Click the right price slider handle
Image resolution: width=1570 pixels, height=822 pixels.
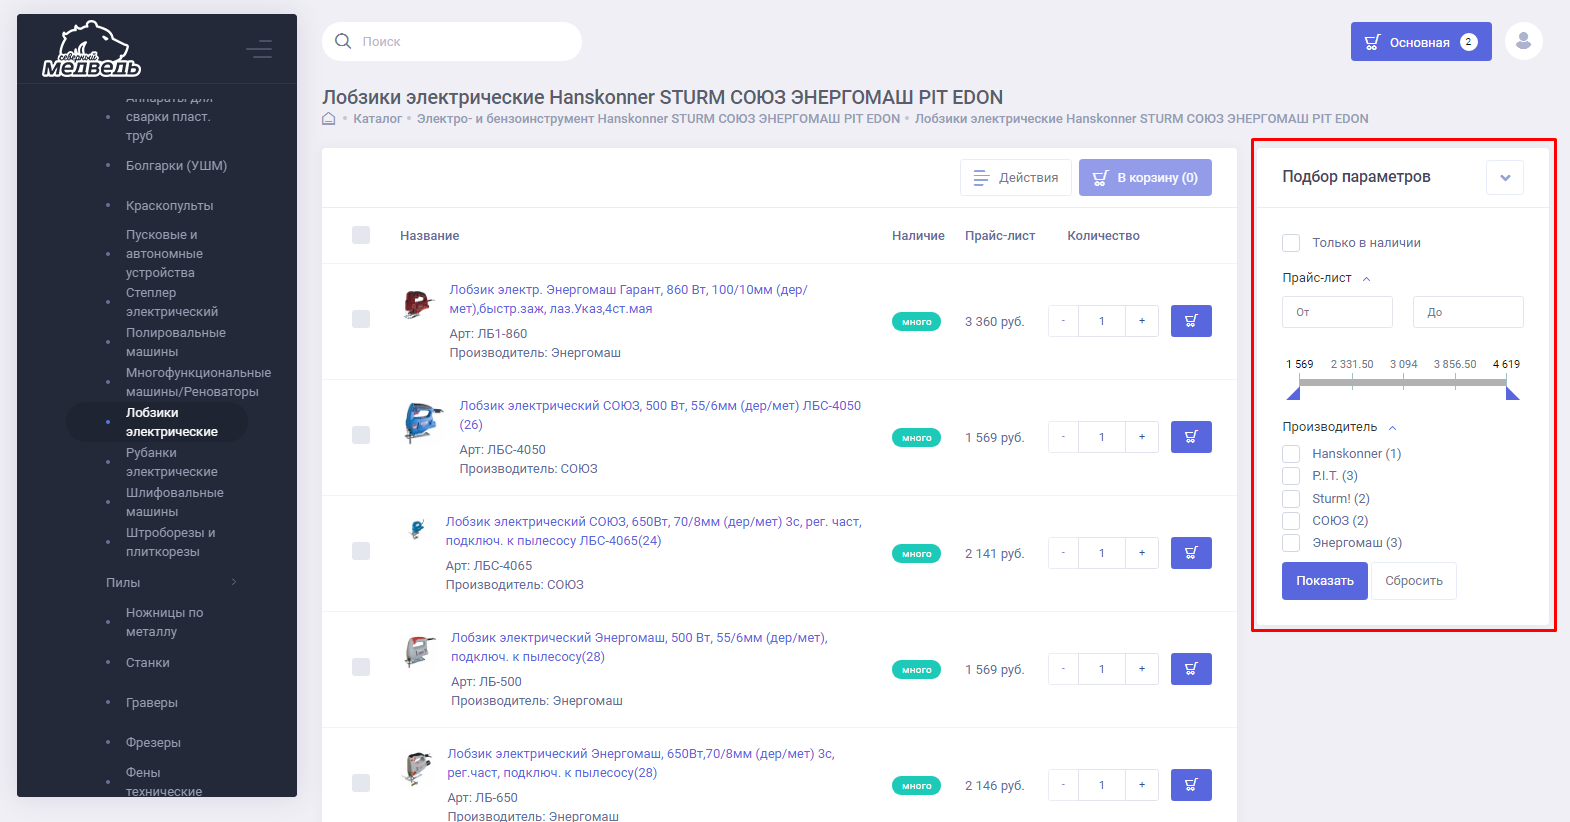(1512, 393)
